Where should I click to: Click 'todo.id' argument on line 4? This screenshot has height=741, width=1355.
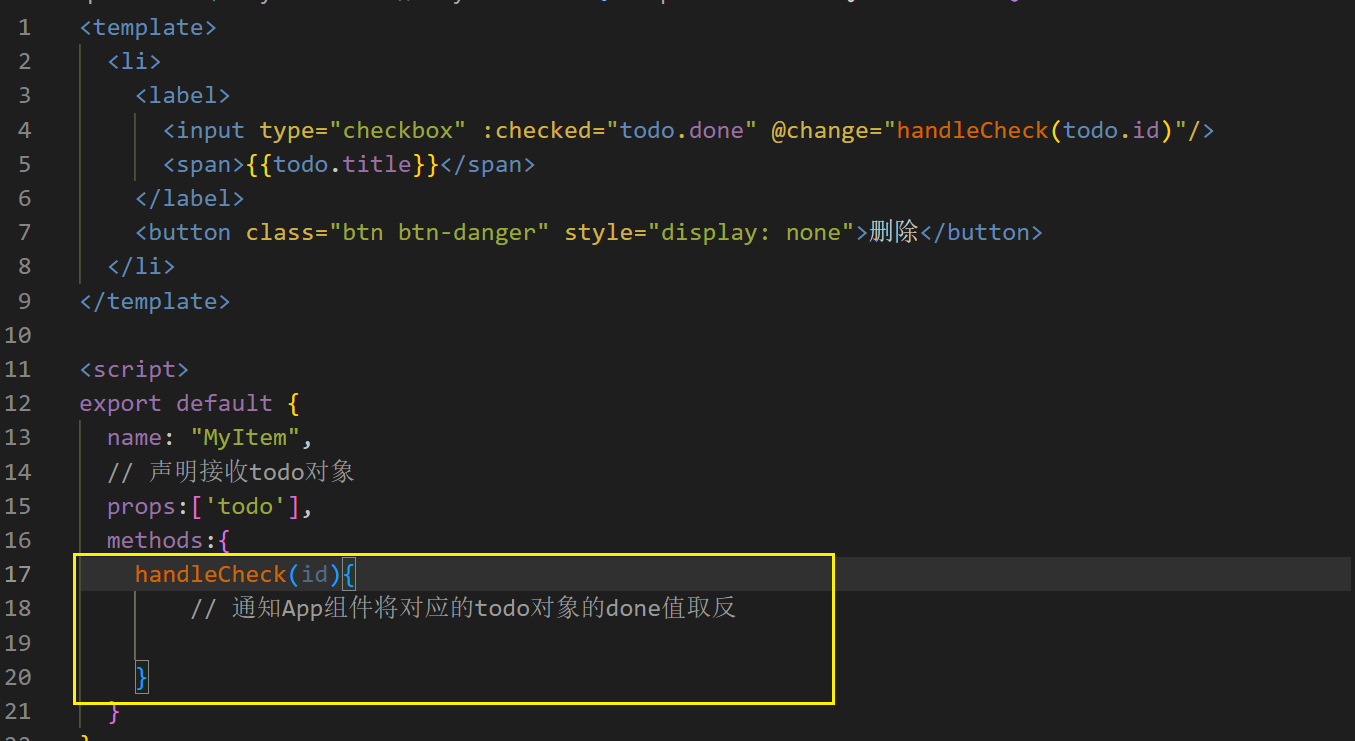(x=1110, y=130)
